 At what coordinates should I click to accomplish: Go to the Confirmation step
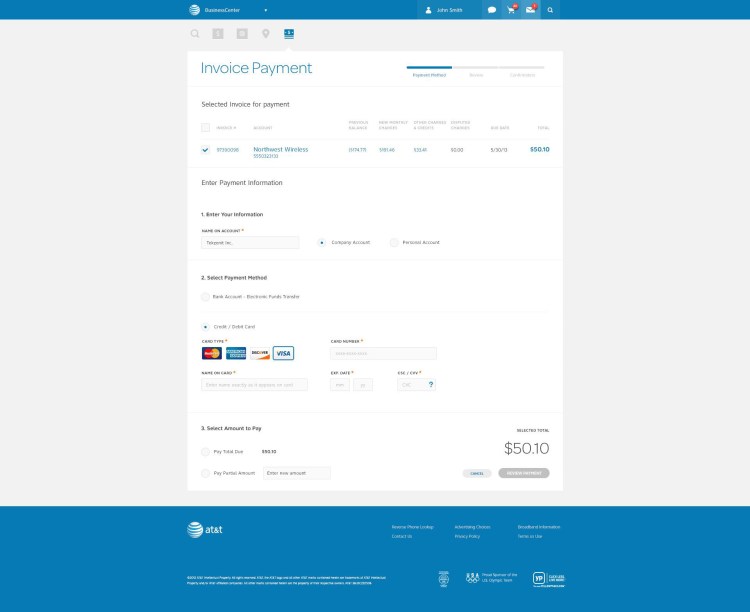tap(522, 75)
